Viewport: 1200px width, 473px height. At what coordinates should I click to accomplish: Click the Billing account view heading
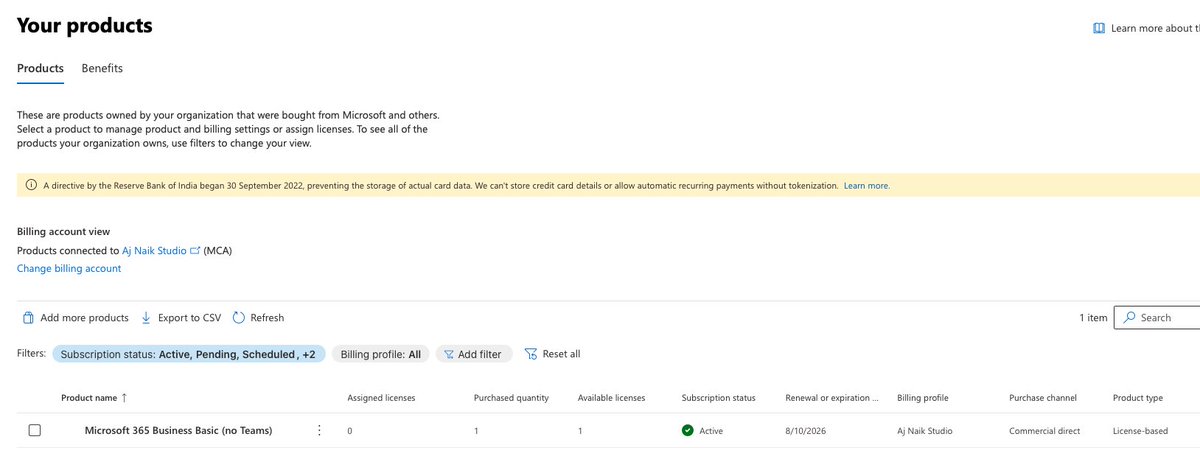pos(63,231)
